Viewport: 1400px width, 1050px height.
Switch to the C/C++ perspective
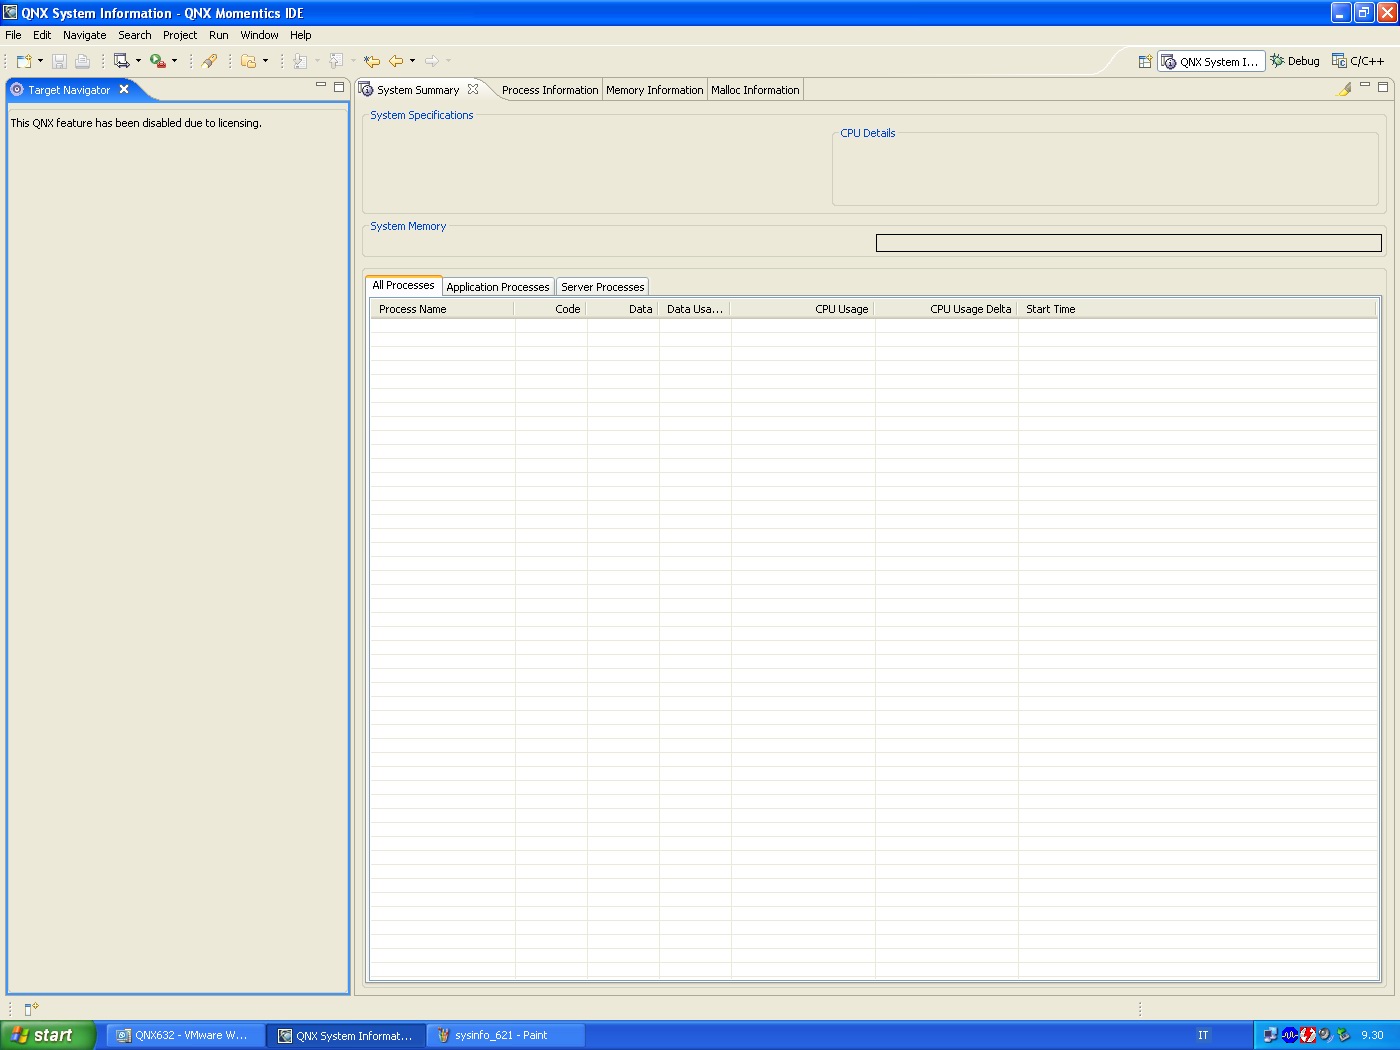tap(1358, 61)
